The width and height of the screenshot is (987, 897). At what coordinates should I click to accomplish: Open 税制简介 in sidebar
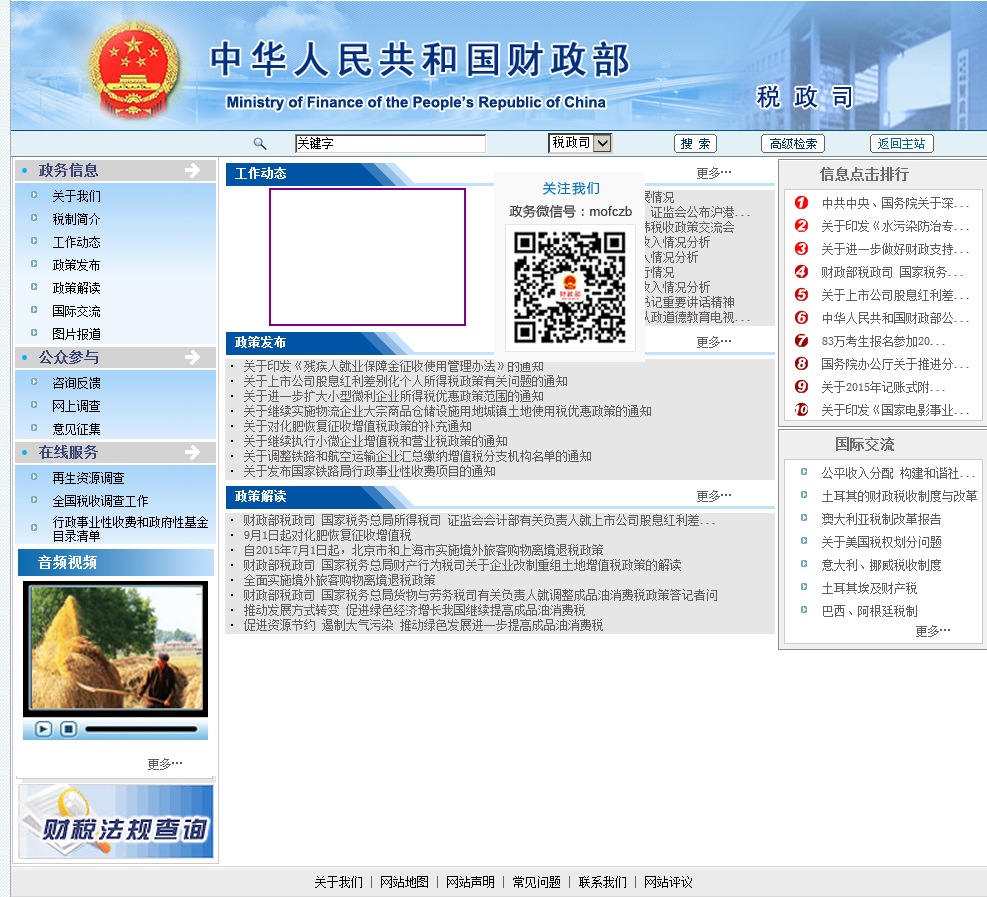coord(76,219)
